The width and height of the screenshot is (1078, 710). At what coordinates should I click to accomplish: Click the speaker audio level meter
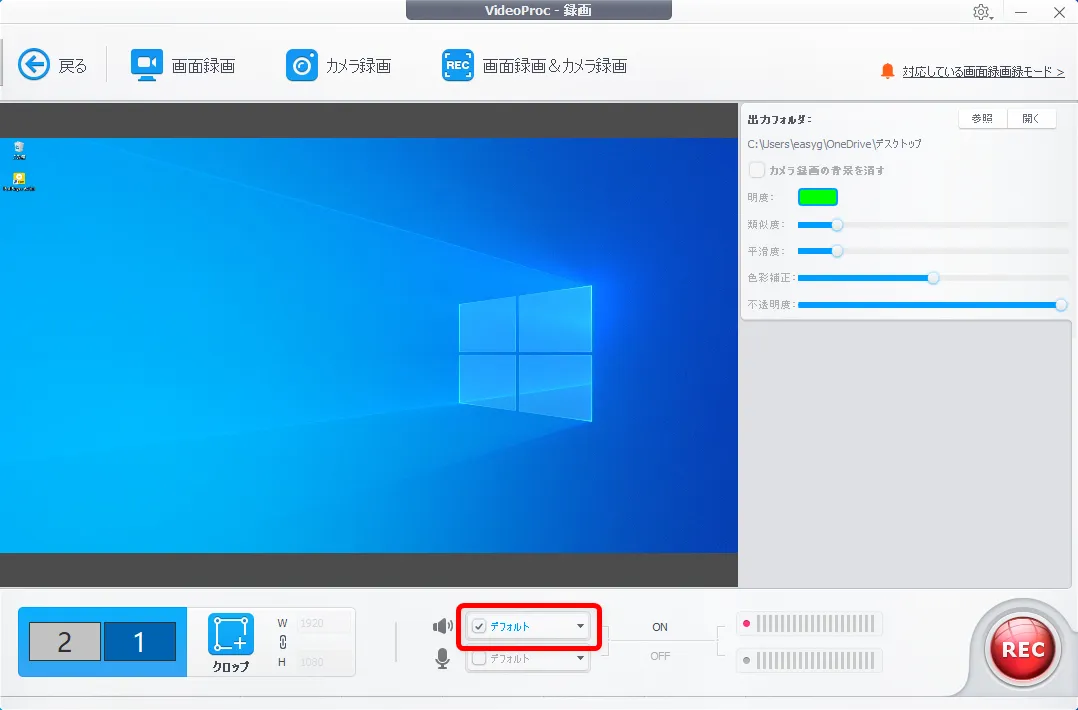tap(809, 624)
